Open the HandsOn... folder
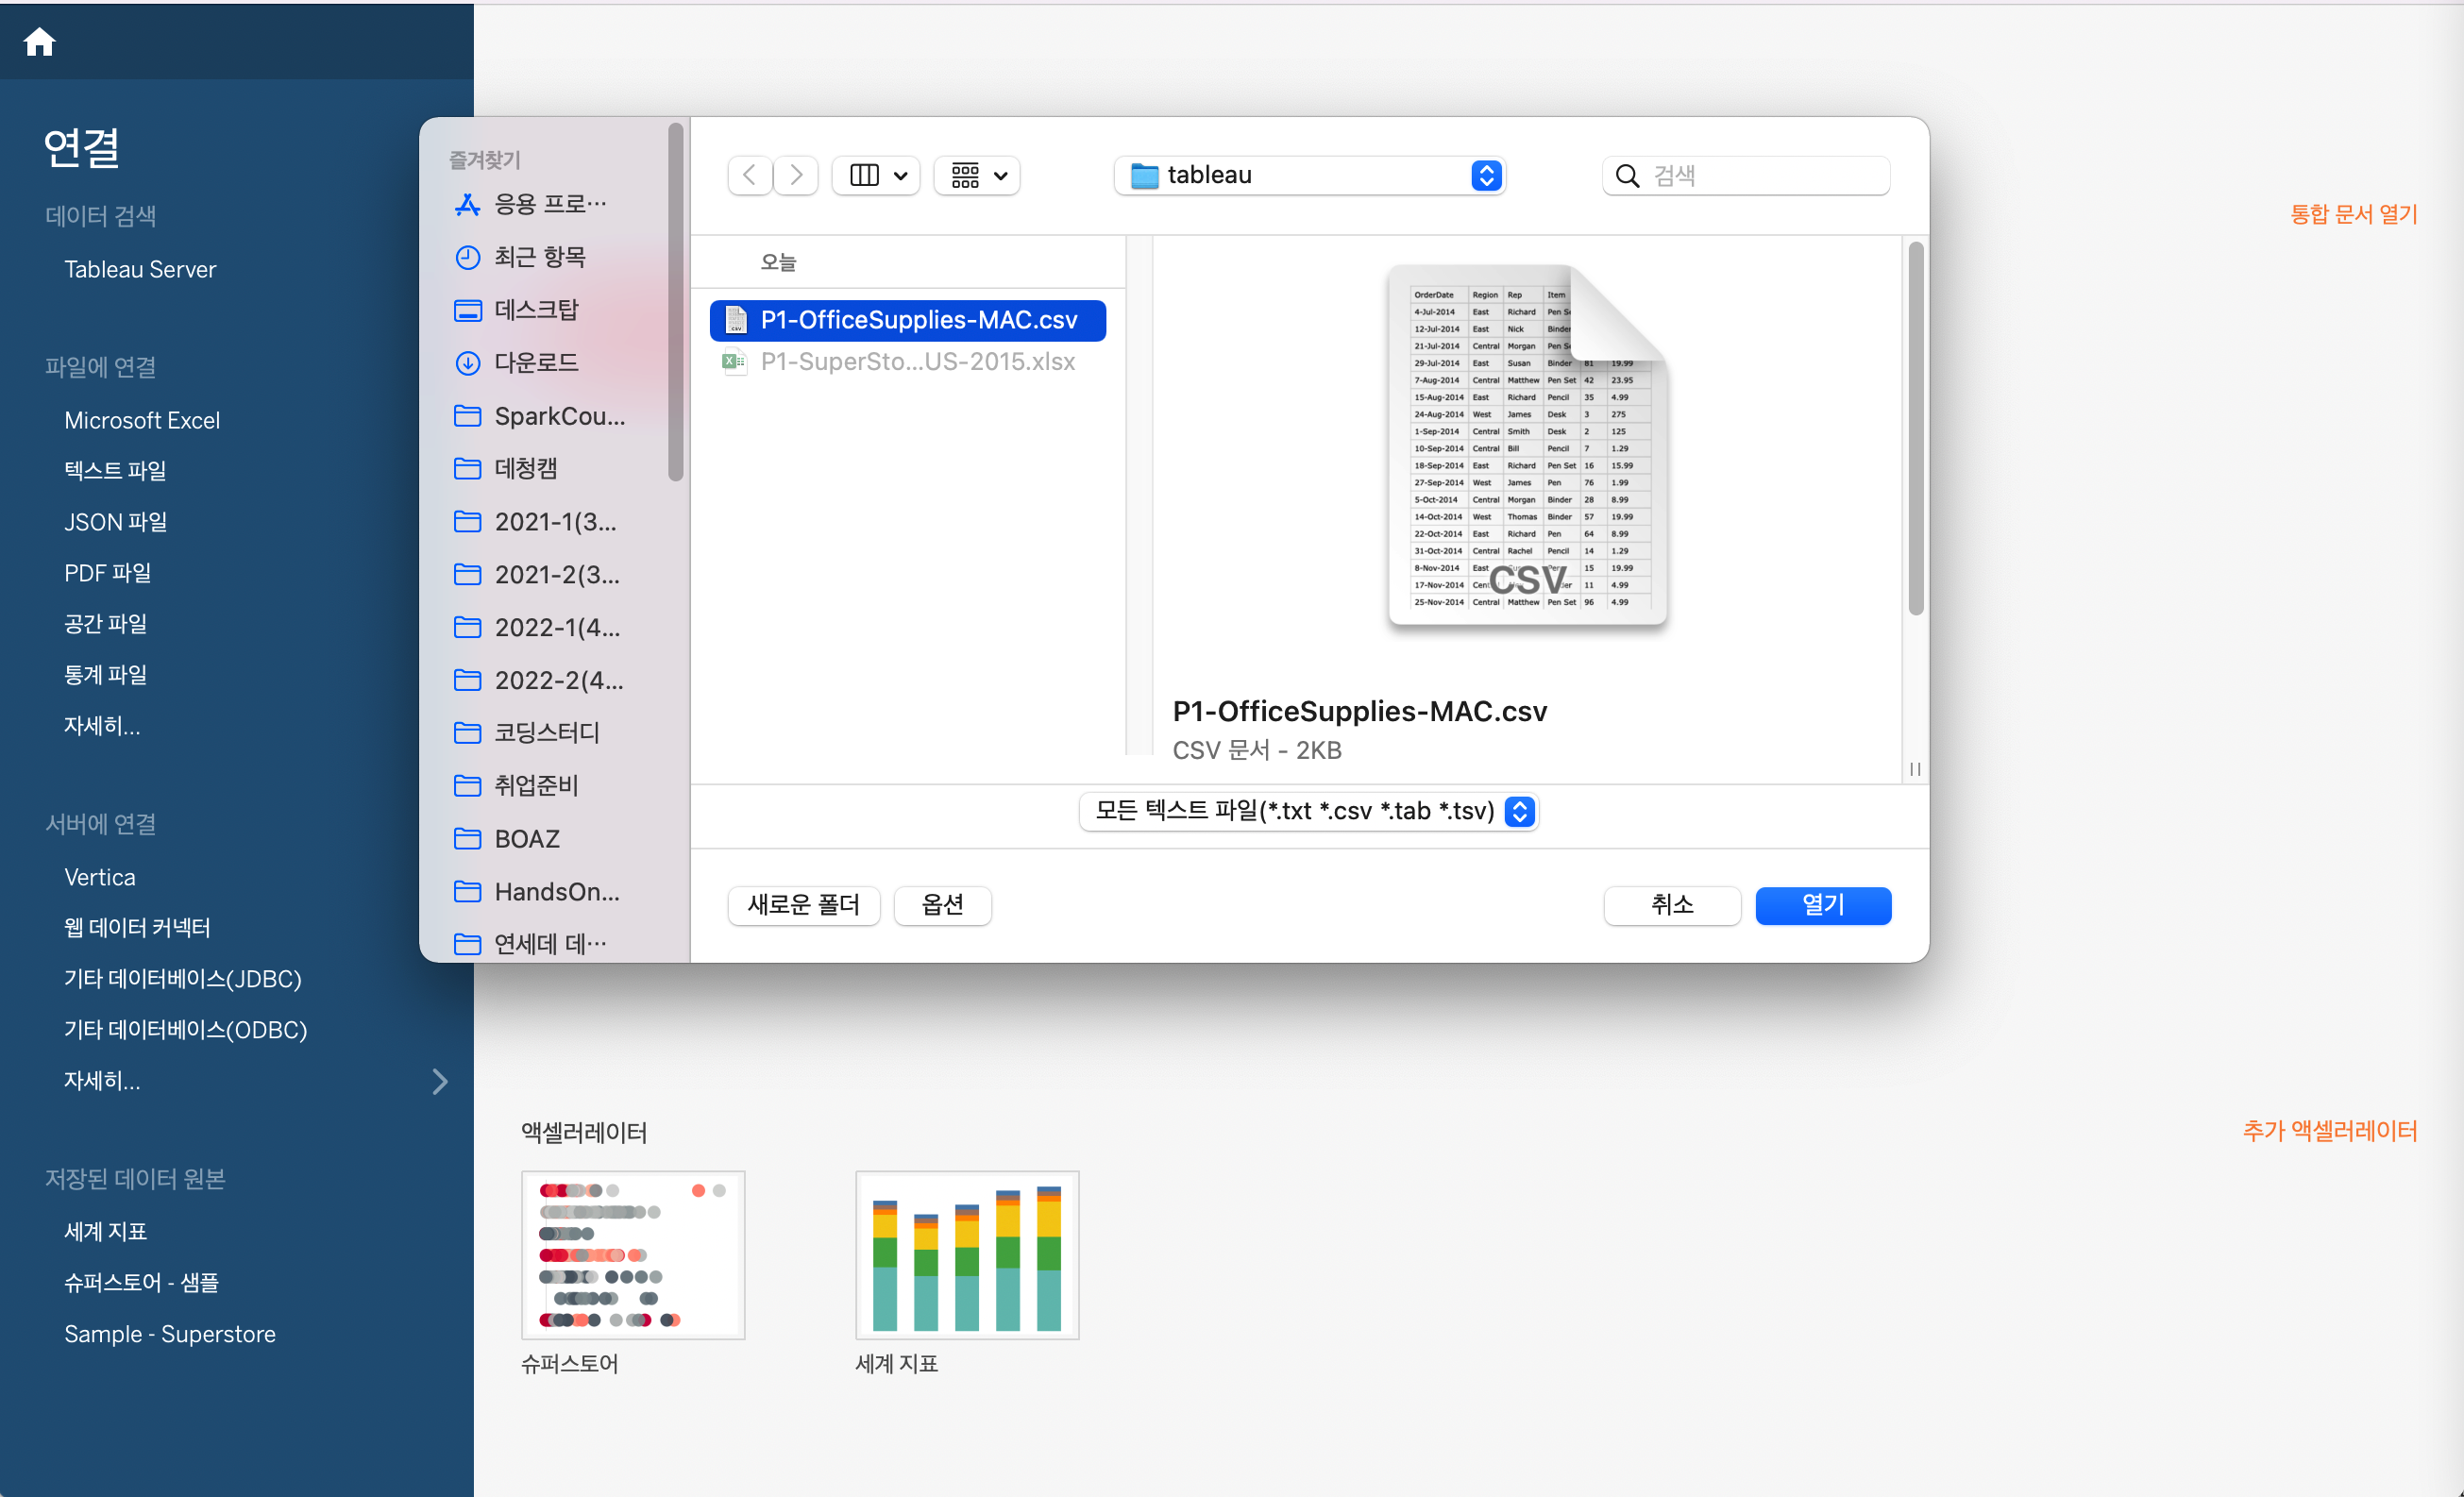This screenshot has height=1497, width=2464. point(537,891)
